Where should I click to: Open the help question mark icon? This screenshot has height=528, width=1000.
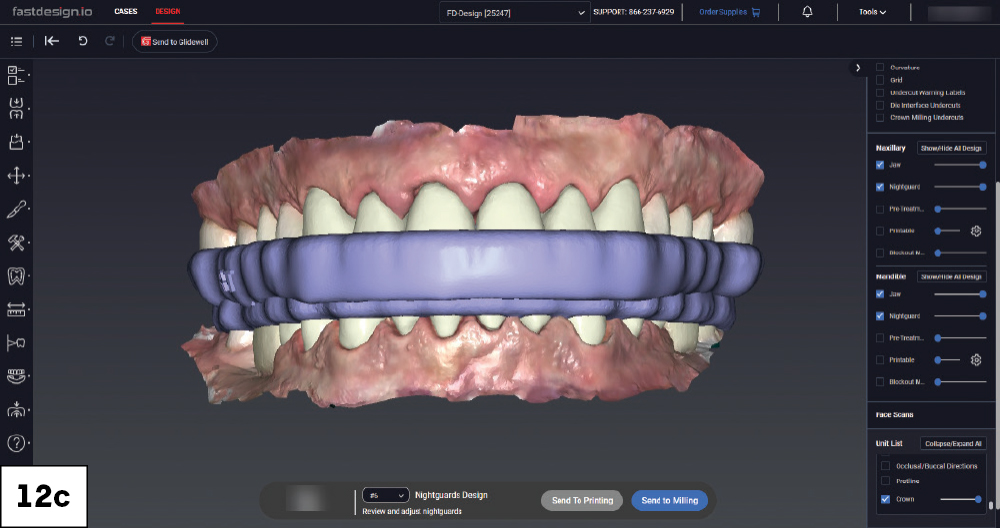point(16,443)
